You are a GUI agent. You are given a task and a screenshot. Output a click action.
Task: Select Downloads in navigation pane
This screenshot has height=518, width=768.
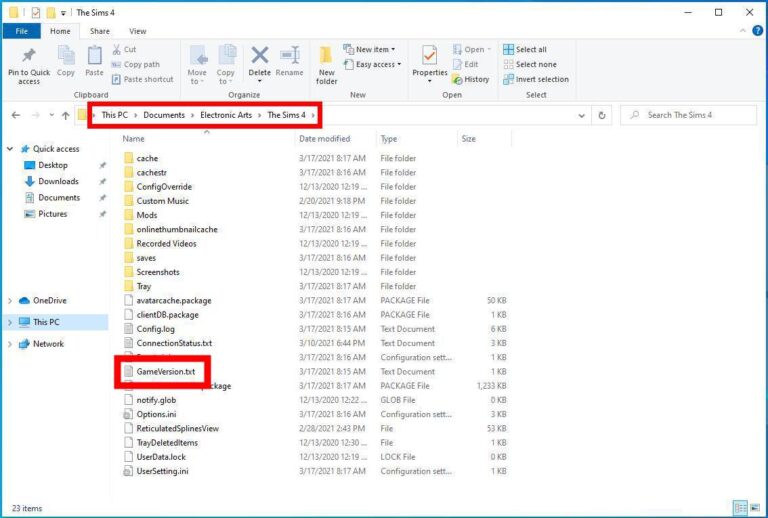[x=58, y=181]
